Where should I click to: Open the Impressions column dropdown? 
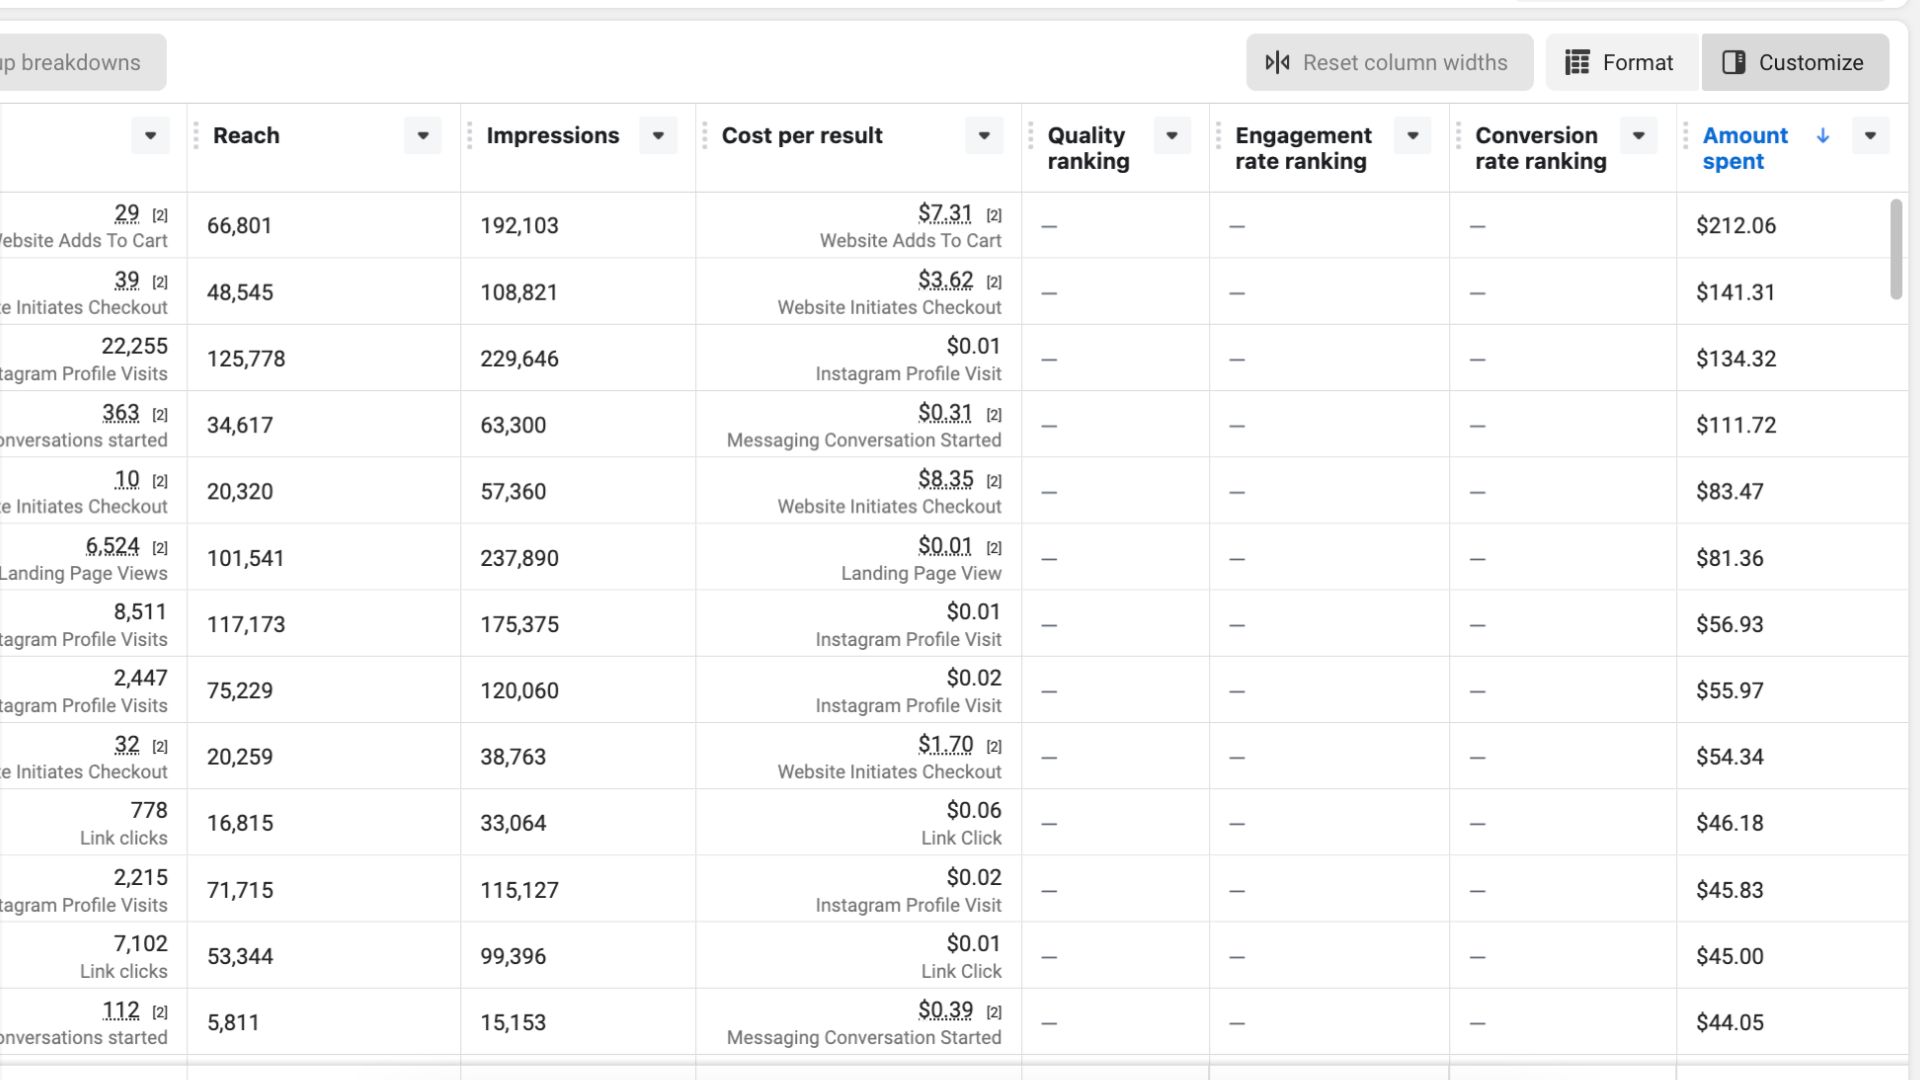(x=658, y=136)
